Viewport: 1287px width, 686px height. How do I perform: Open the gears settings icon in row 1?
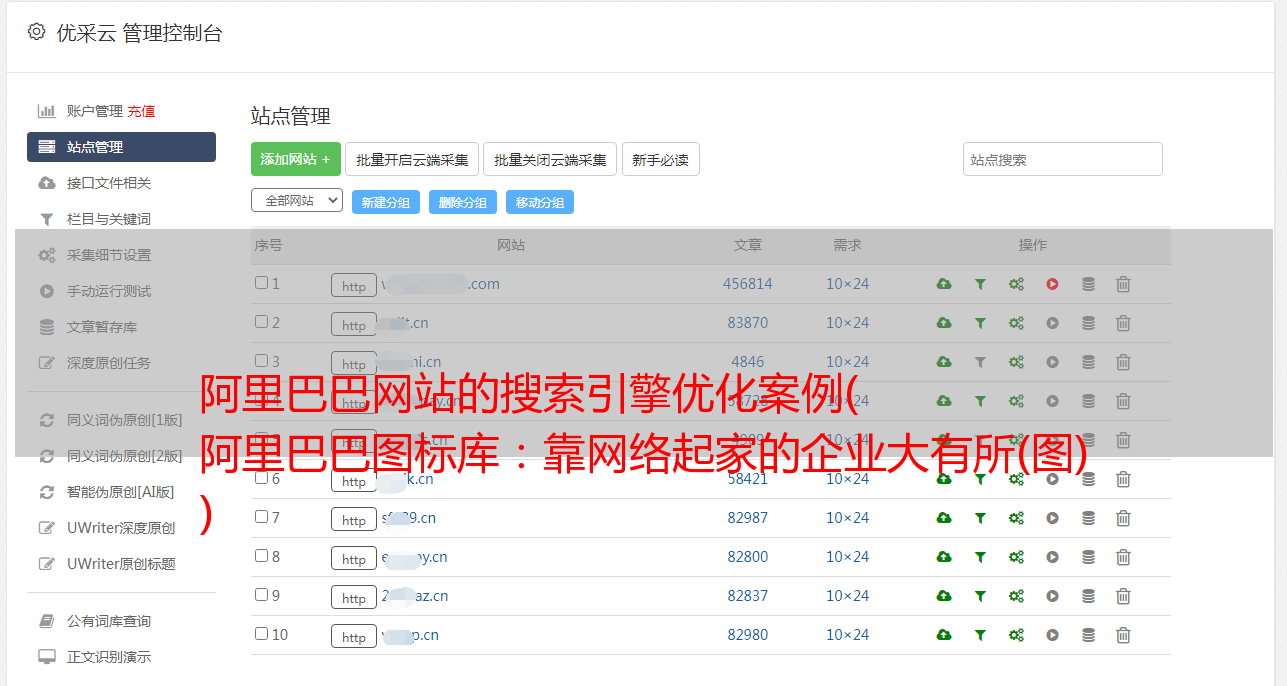pyautogui.click(x=1016, y=284)
